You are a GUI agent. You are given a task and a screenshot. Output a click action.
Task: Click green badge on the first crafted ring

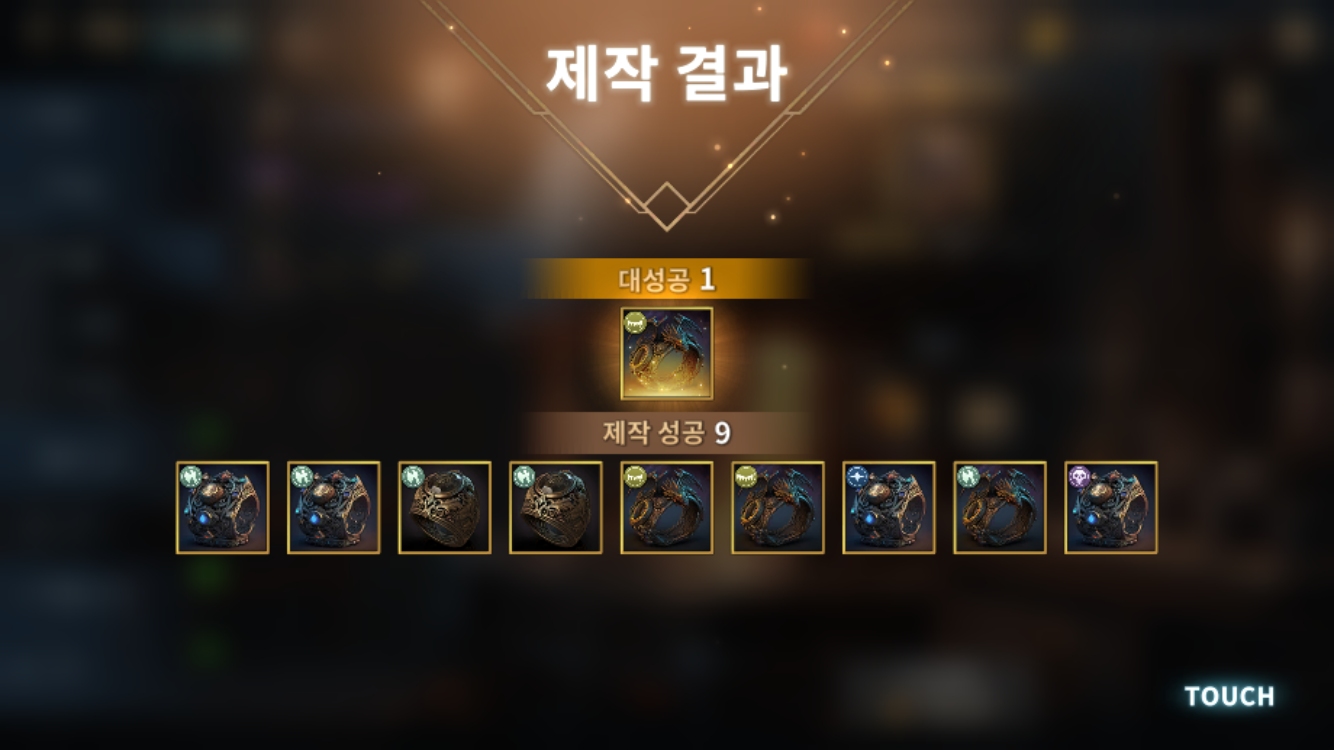(191, 476)
